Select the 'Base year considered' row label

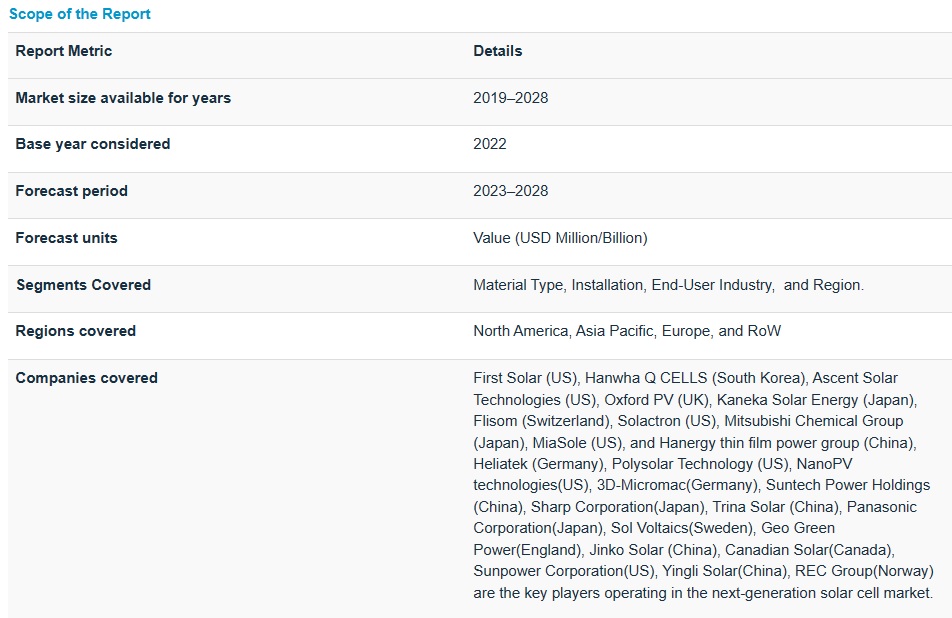tap(93, 144)
